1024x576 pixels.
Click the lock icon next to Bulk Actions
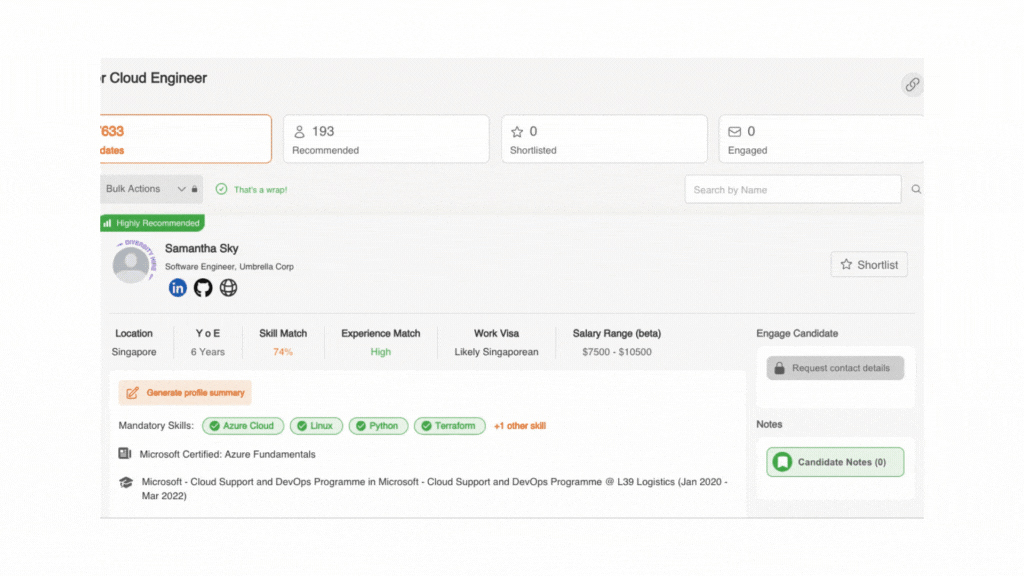(x=194, y=188)
